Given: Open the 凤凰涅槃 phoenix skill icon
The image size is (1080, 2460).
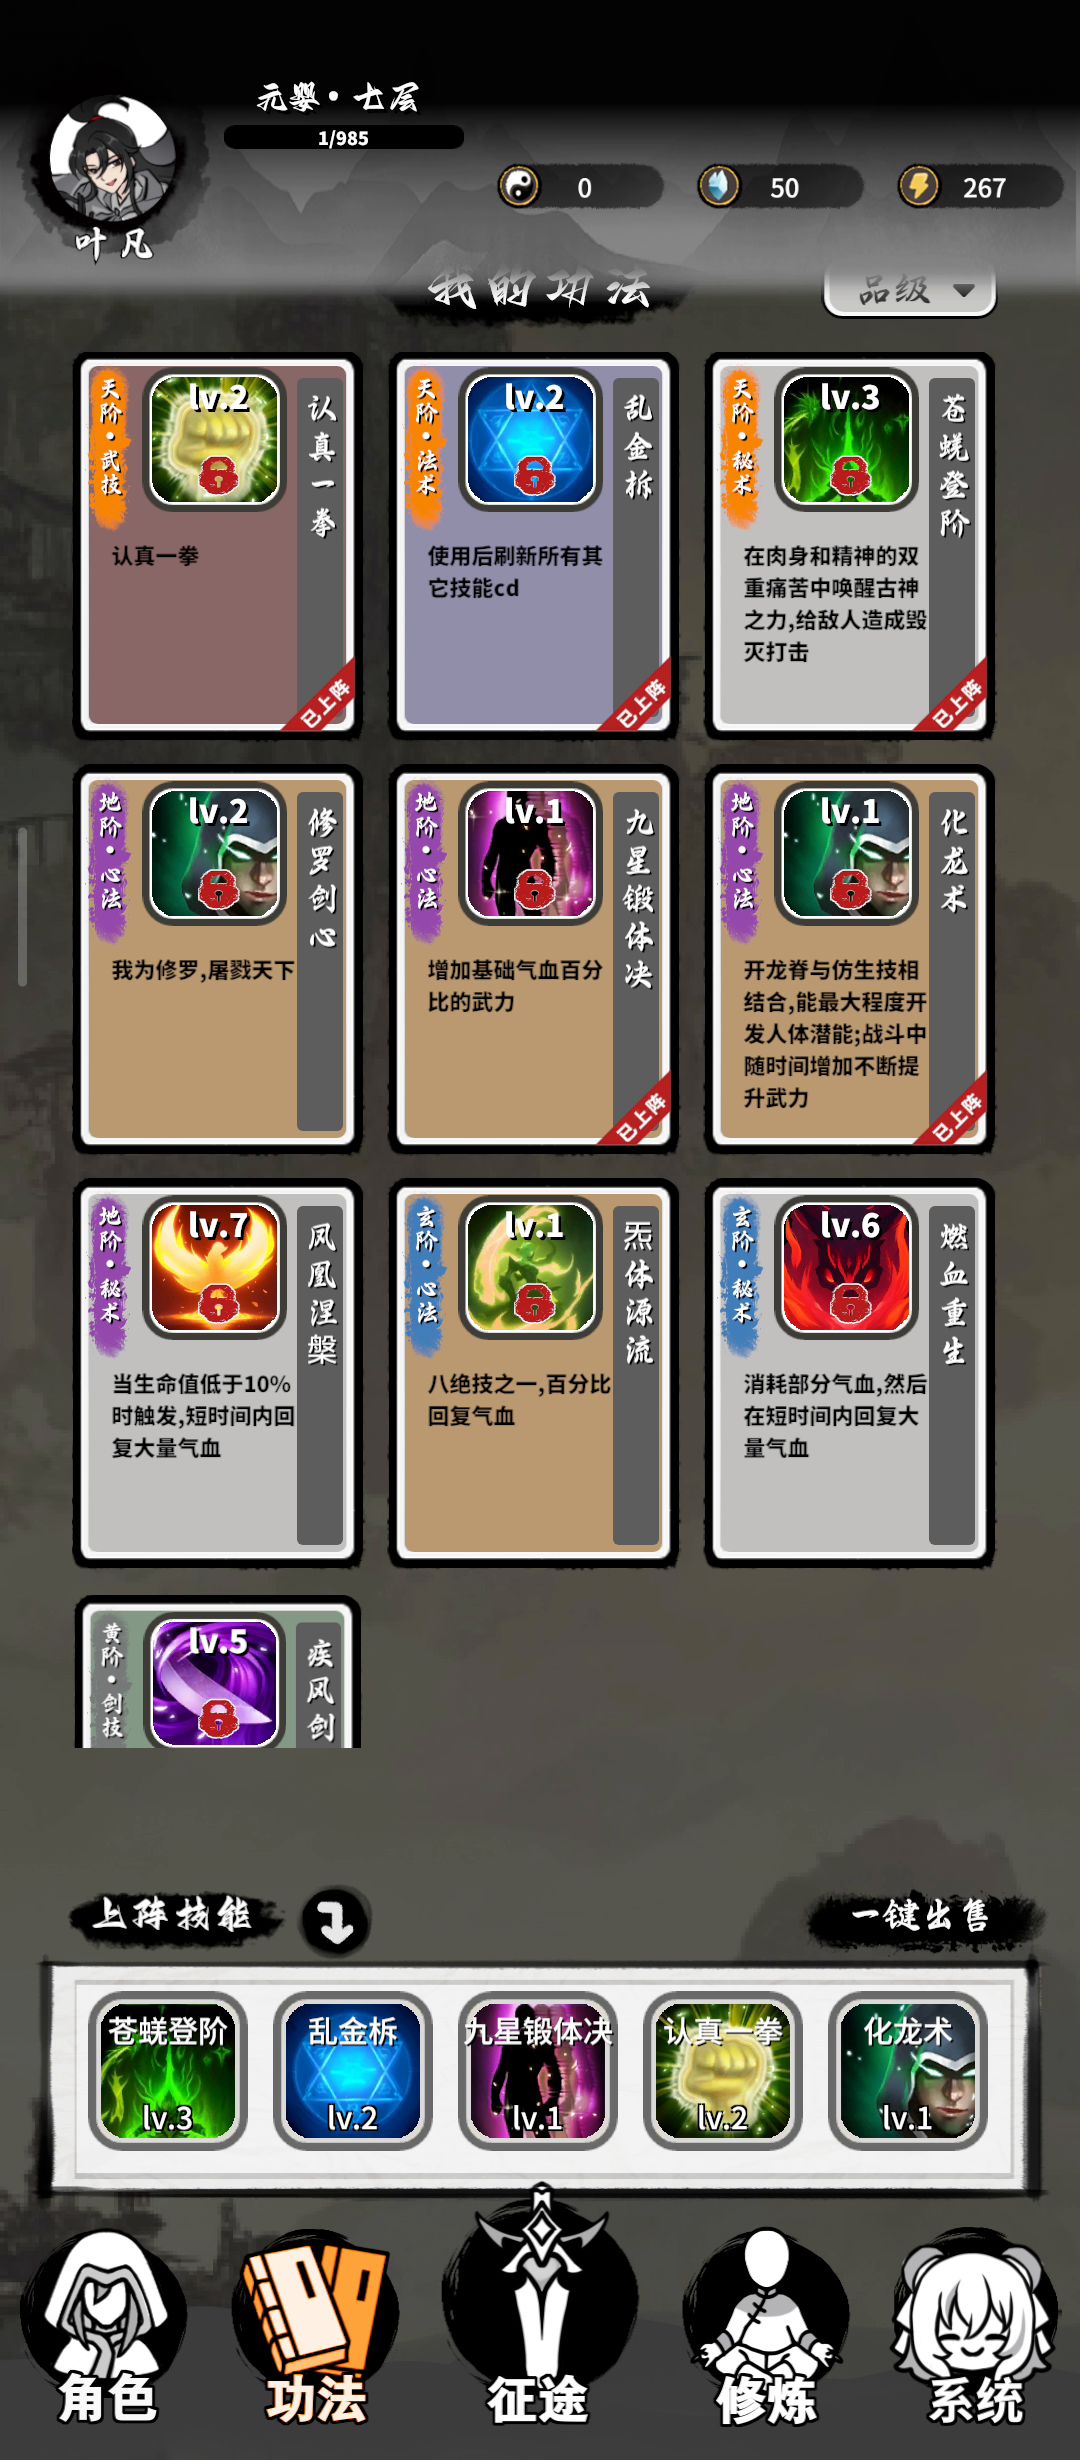Looking at the screenshot, I should point(215,1267).
